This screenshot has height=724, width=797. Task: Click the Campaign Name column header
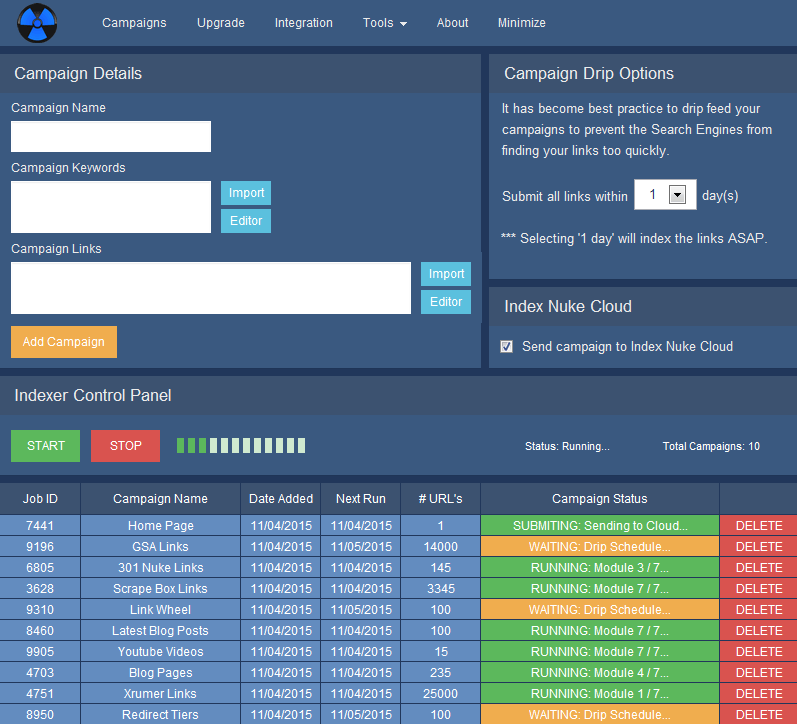pos(160,499)
